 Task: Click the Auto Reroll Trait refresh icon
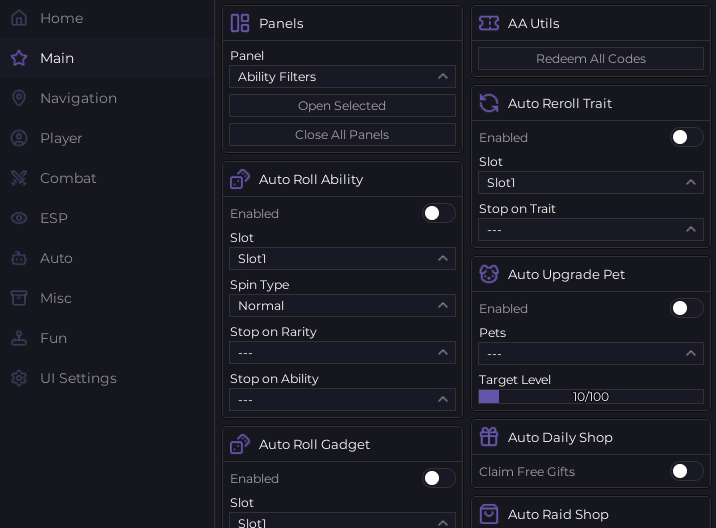pos(489,103)
